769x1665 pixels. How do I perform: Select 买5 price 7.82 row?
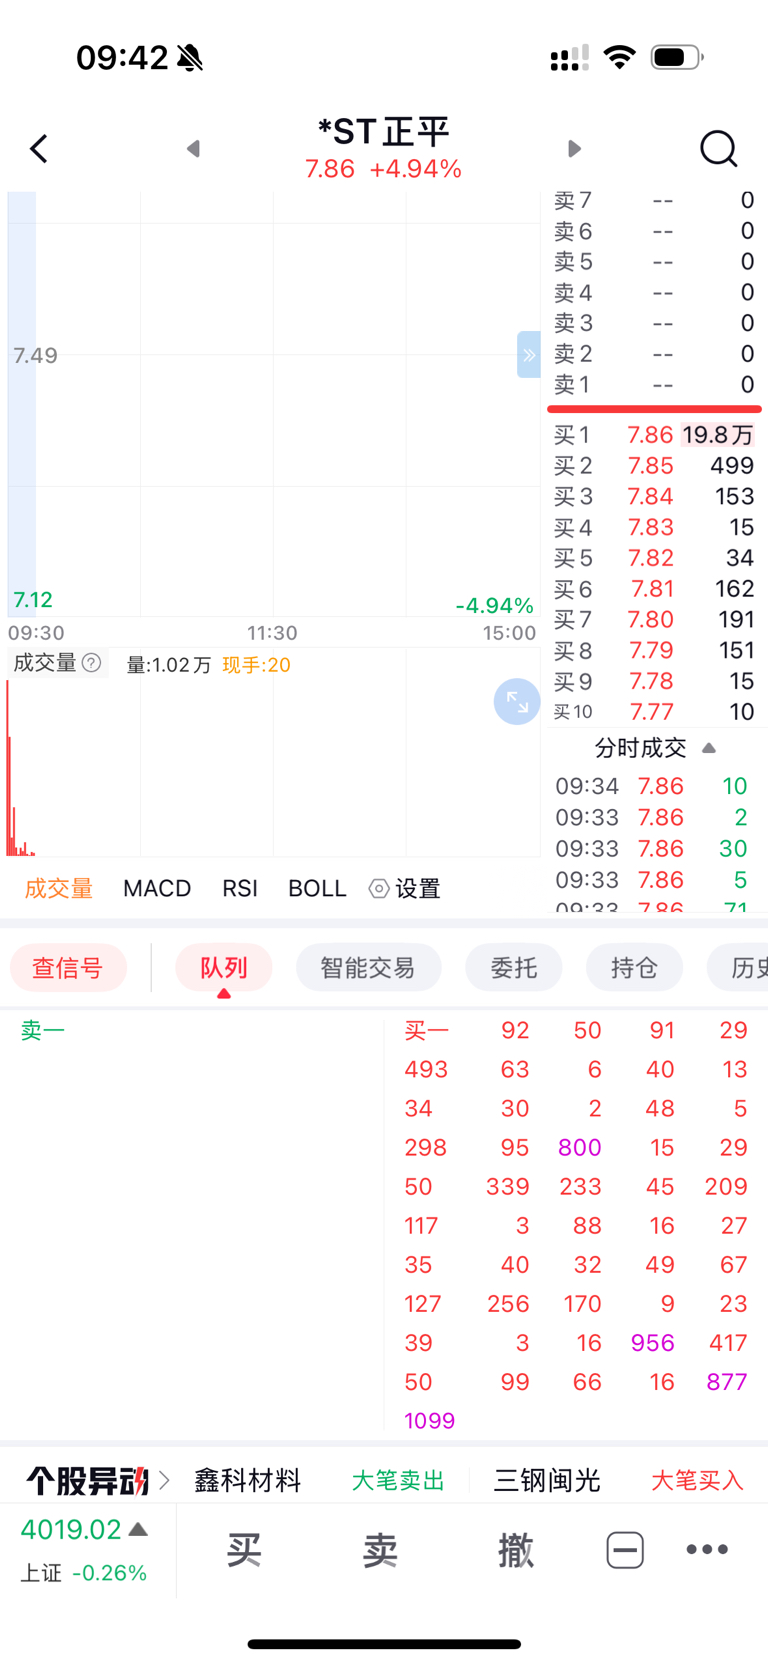(x=654, y=558)
